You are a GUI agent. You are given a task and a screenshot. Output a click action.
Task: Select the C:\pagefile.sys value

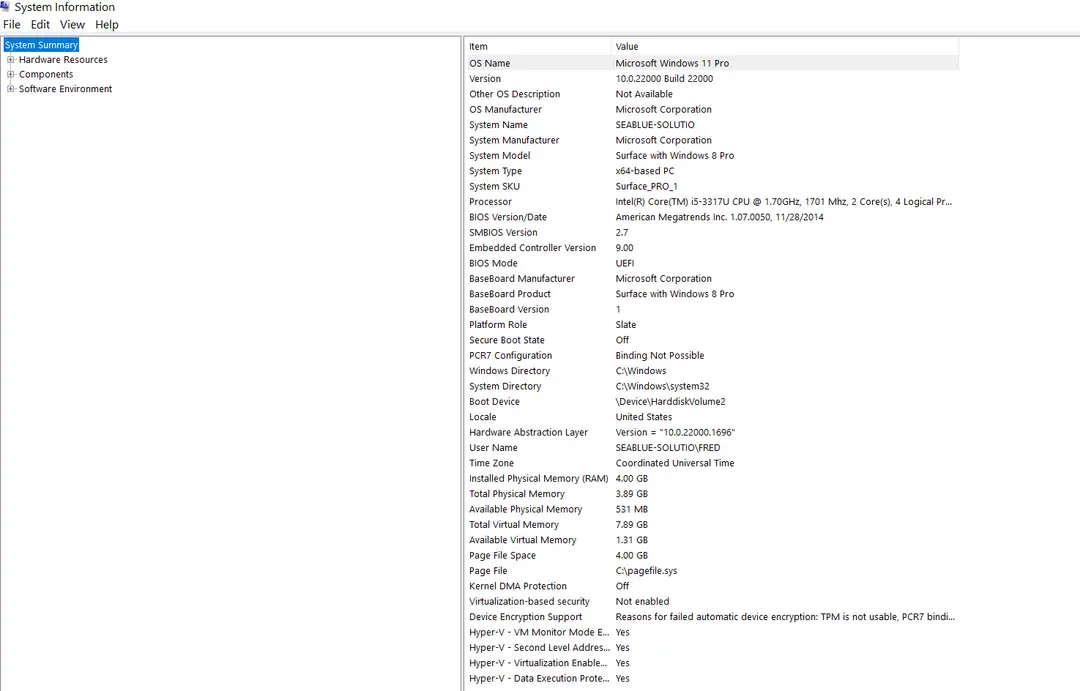647,571
